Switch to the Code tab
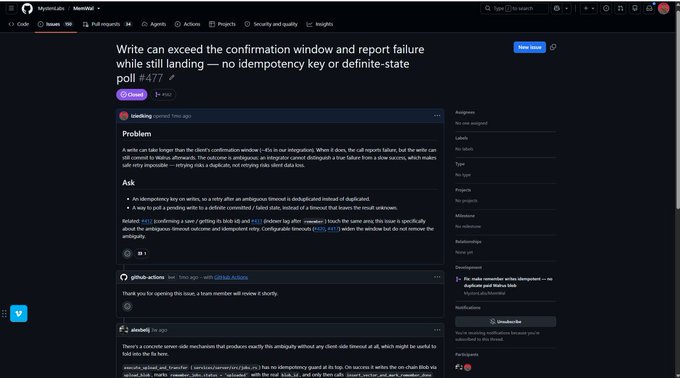 tap(19, 24)
